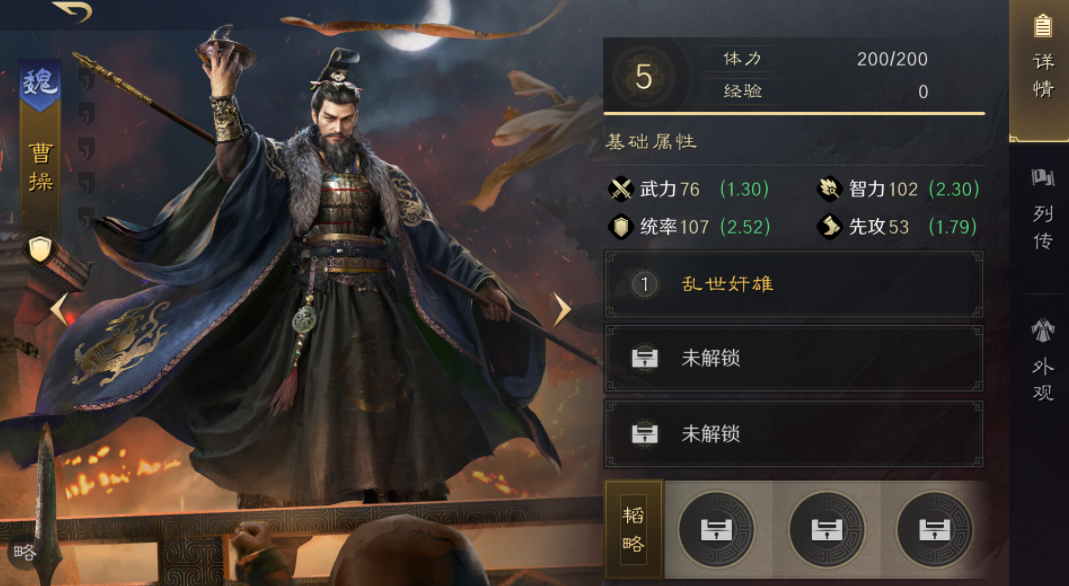Viewport: 1069px width, 586px height.
Task: Tap the first locked 韬略 slot
Action: [x=717, y=529]
